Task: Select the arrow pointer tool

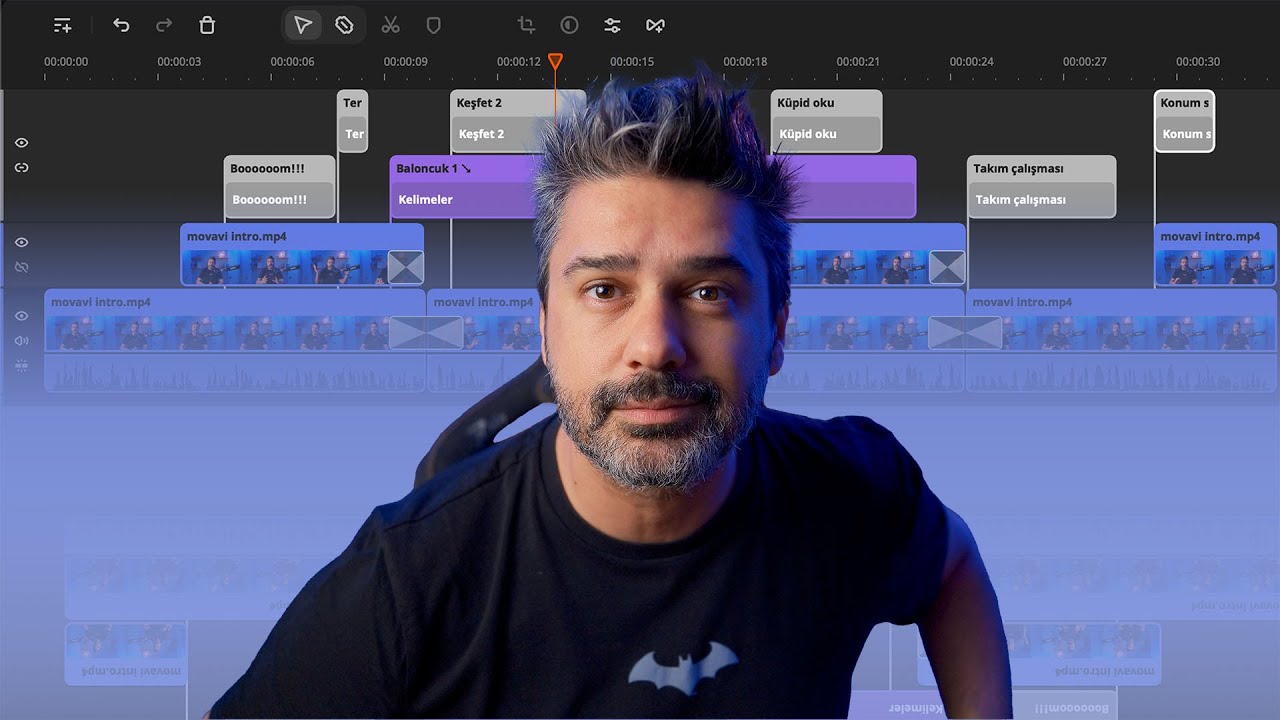Action: coord(302,25)
